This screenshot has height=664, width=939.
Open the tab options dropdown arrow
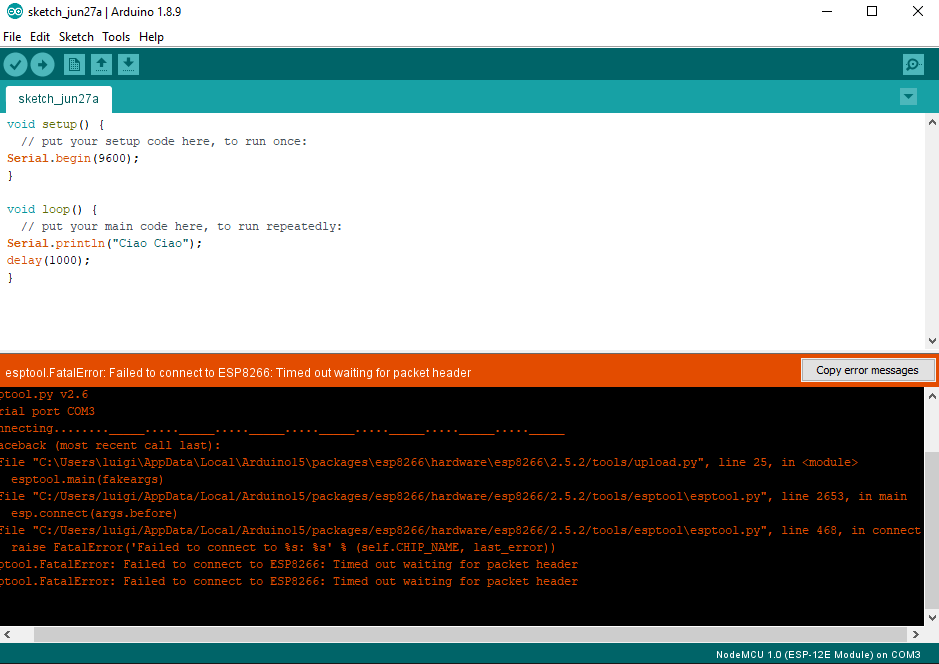[908, 97]
